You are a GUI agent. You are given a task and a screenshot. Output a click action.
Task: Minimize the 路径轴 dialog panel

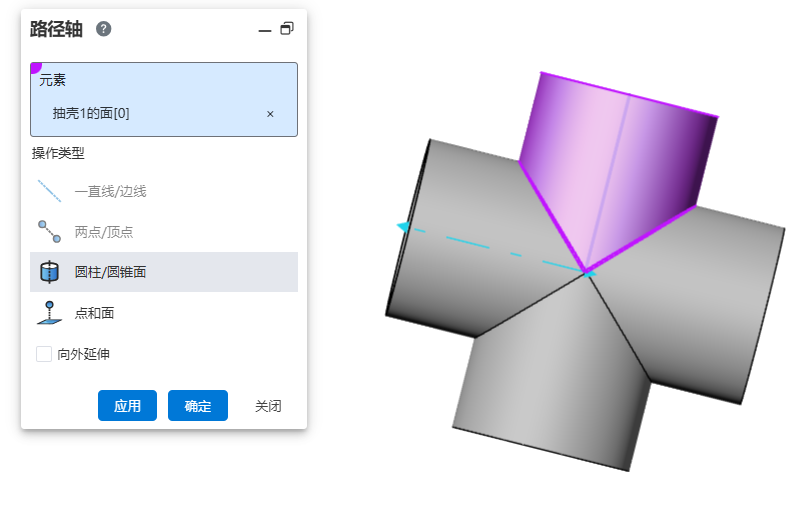[265, 30]
